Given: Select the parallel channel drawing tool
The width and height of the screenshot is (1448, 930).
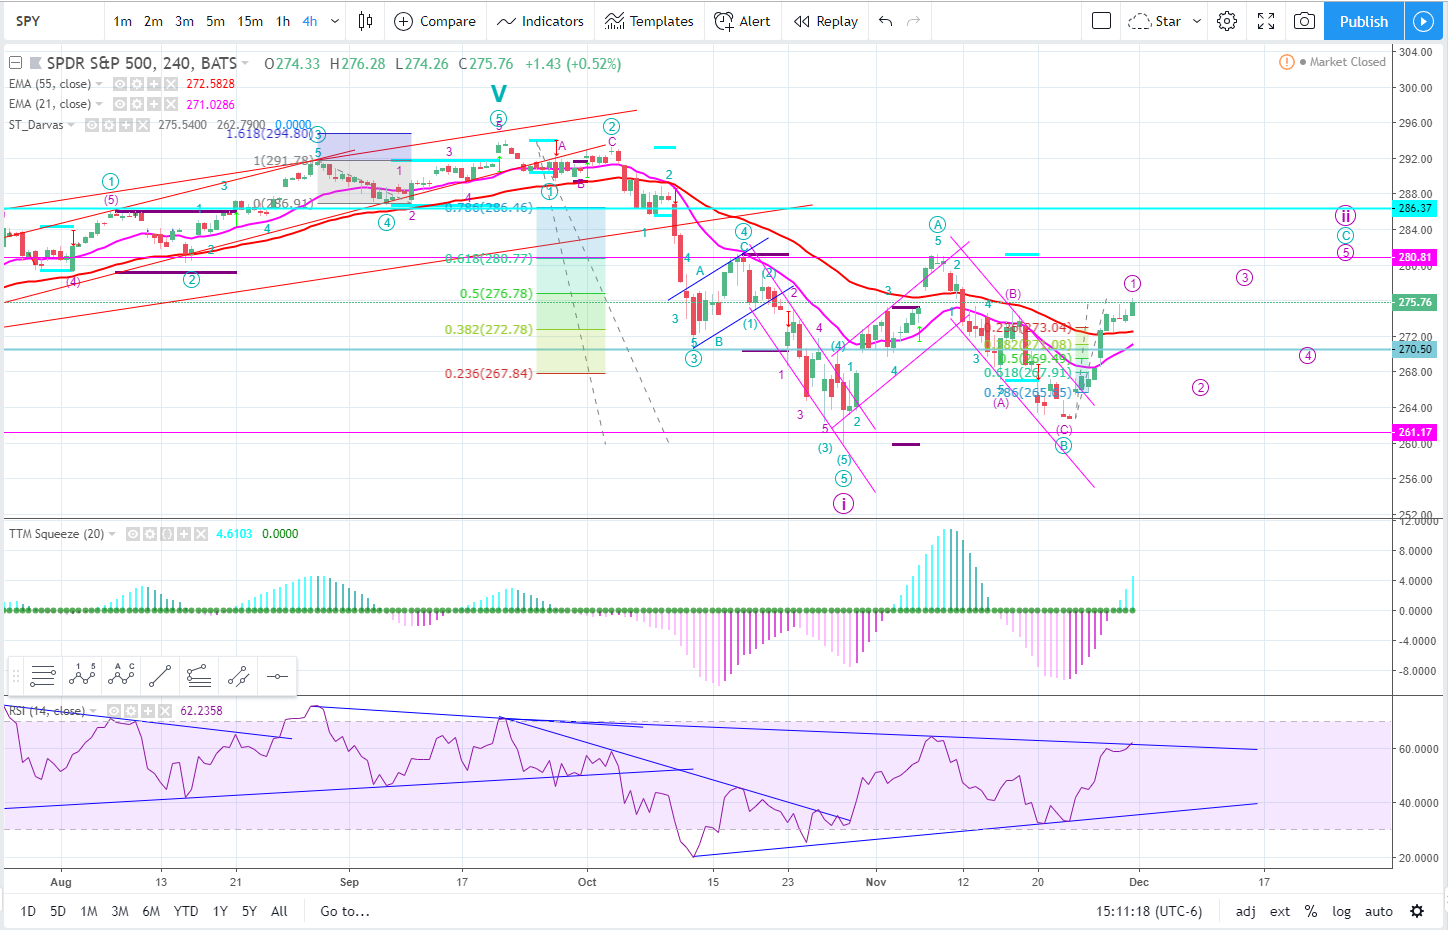Looking at the screenshot, I should (x=238, y=676).
